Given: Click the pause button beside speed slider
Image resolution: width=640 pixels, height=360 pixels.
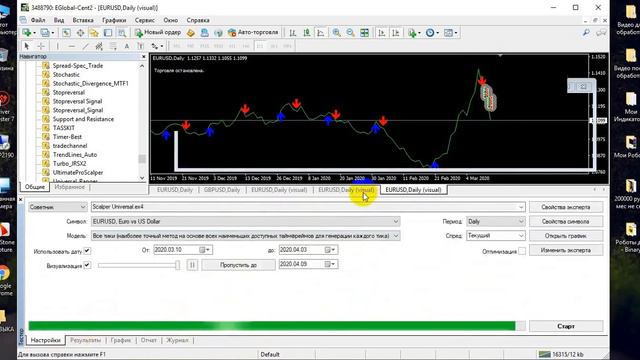Looking at the screenshot, I should click(x=192, y=265).
